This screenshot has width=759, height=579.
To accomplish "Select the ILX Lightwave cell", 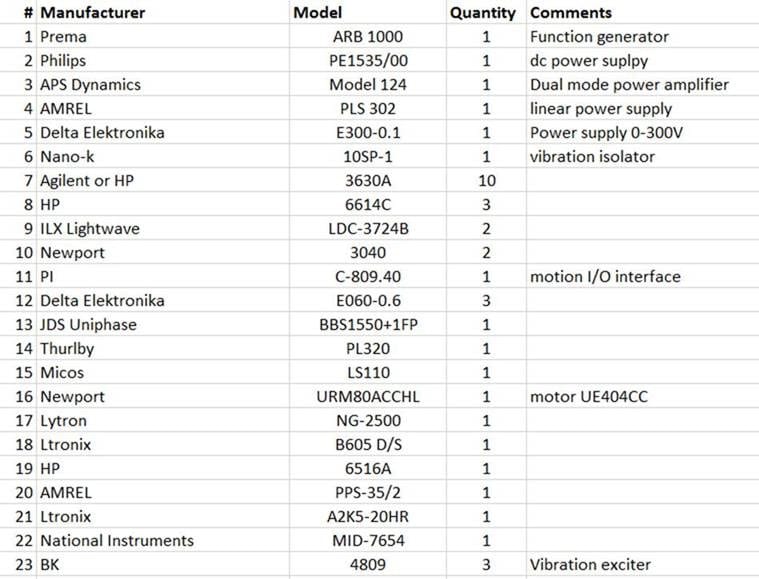I will (163, 229).
